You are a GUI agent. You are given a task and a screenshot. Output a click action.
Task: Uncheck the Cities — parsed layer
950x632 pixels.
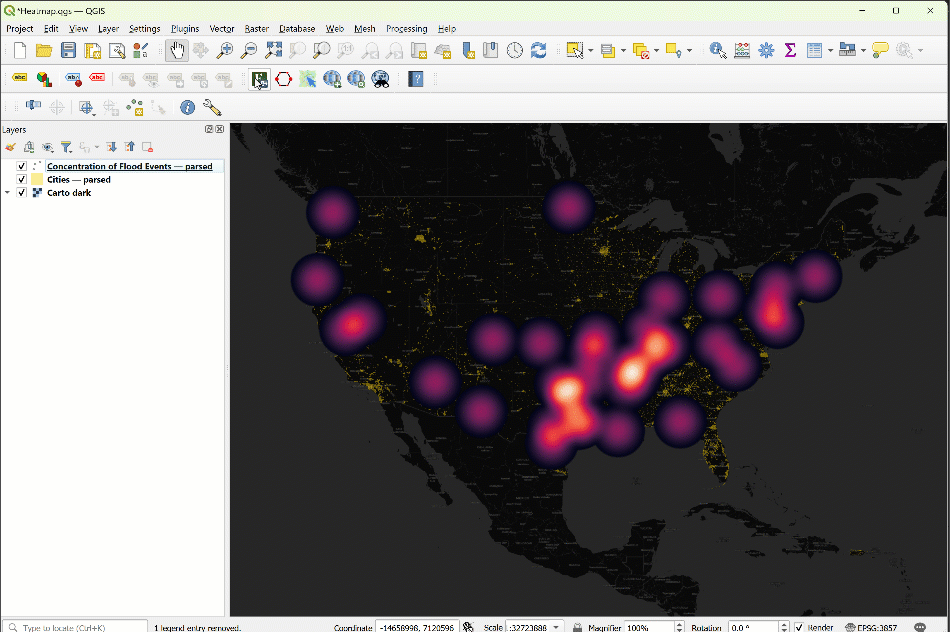[x=21, y=179]
